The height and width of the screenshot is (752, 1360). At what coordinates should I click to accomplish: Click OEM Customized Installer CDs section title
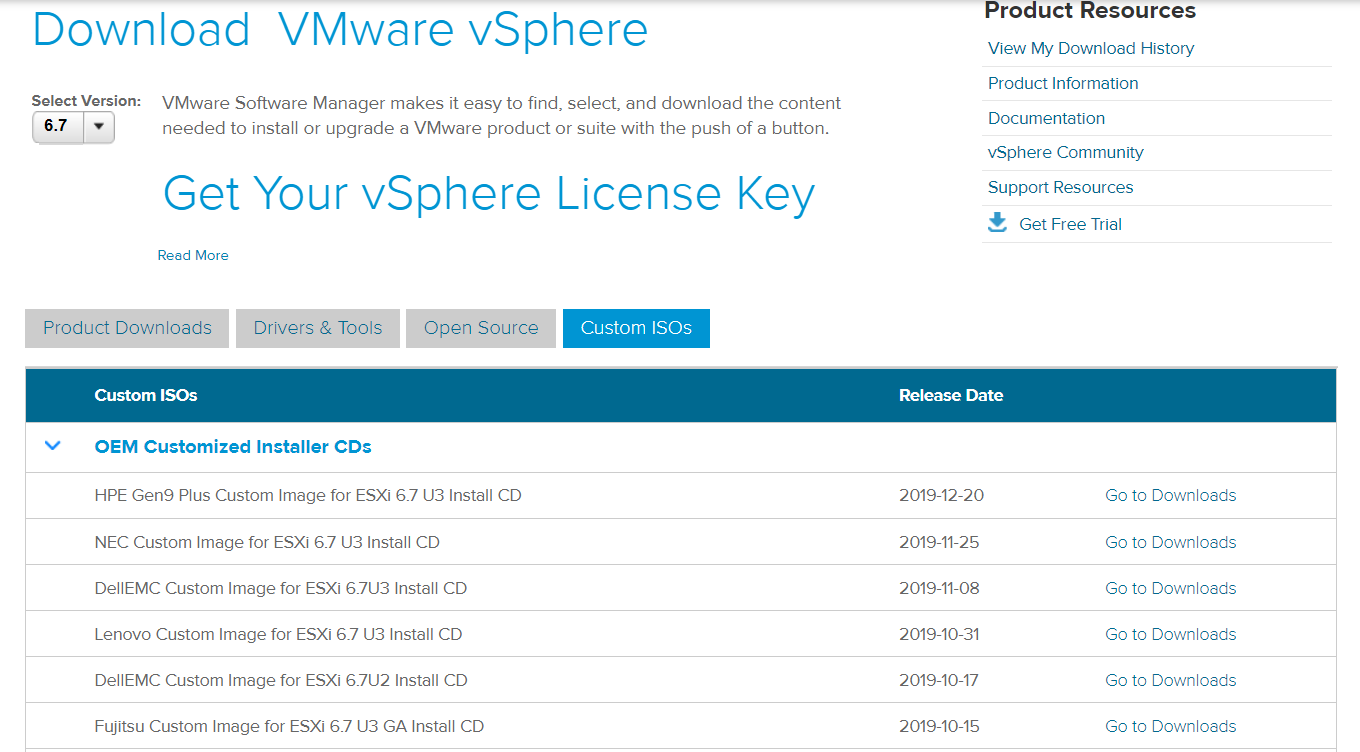coord(233,447)
